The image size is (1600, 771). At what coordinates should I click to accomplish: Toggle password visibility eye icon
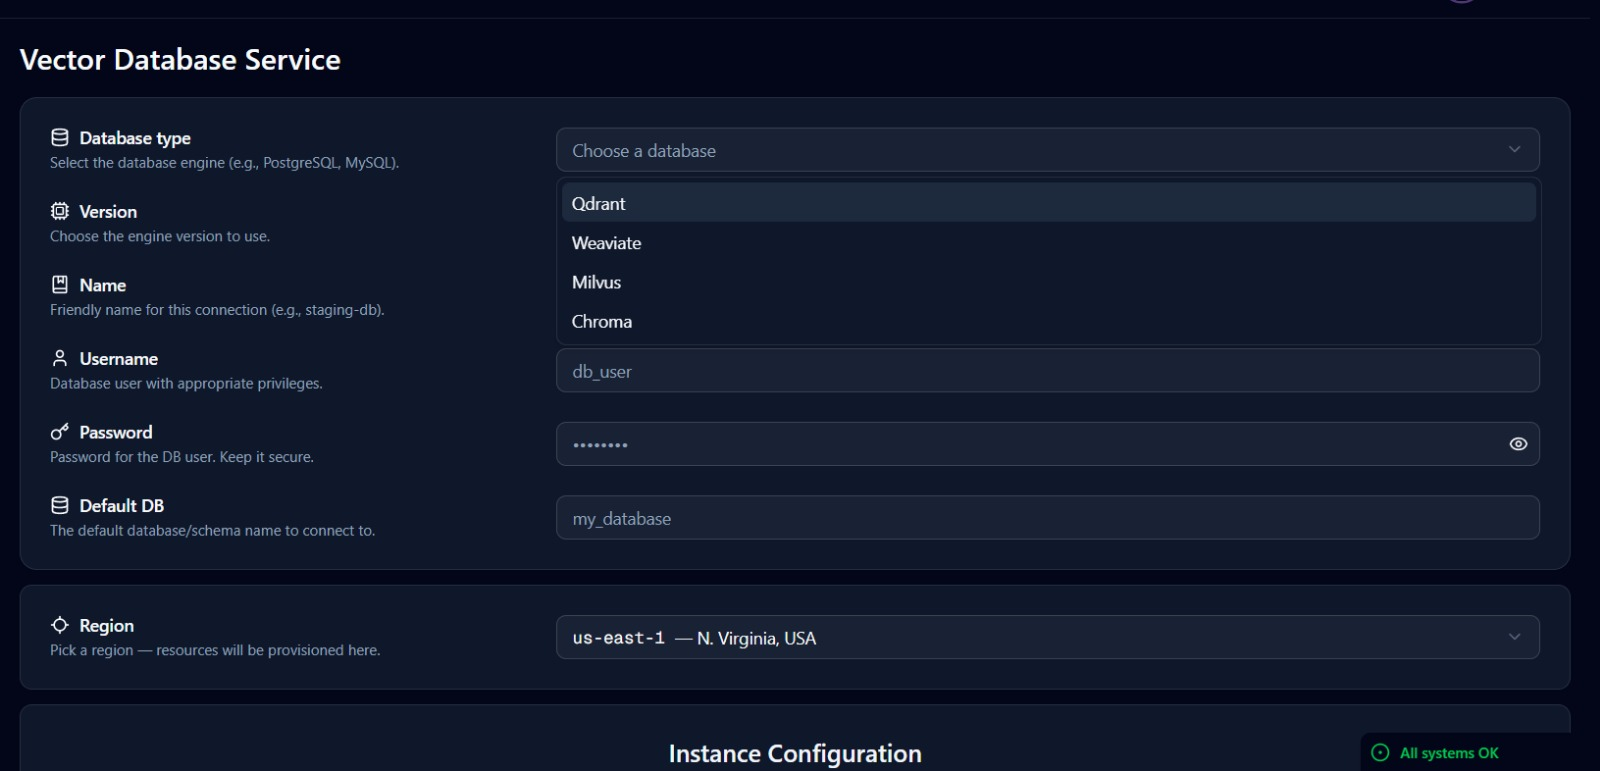(x=1518, y=444)
